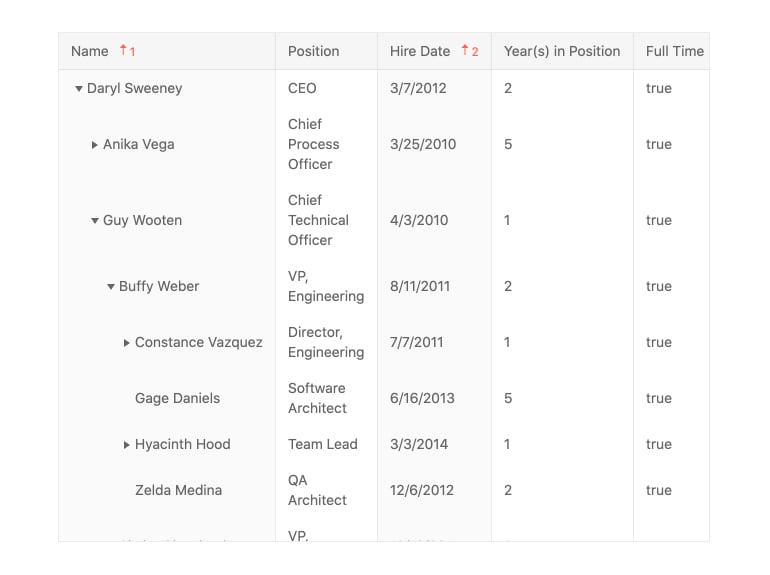Click the hire date 6/16/2013
Image resolution: width=770 pixels, height=575 pixels.
coord(422,398)
